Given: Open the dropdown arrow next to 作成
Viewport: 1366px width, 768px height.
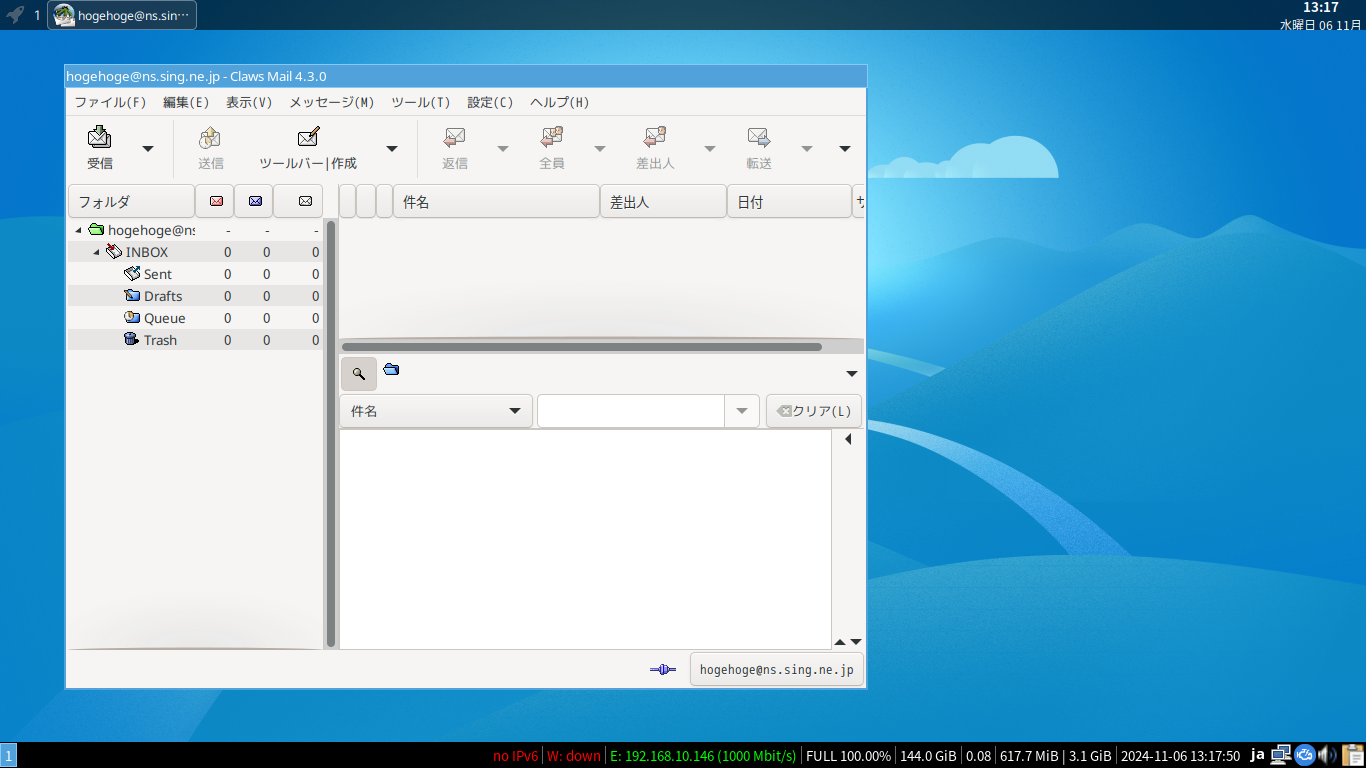Looking at the screenshot, I should pyautogui.click(x=392, y=149).
